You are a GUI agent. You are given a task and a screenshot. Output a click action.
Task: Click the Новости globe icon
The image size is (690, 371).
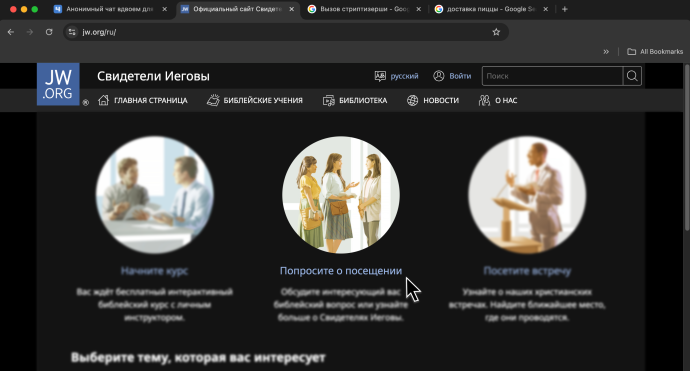[x=412, y=101]
